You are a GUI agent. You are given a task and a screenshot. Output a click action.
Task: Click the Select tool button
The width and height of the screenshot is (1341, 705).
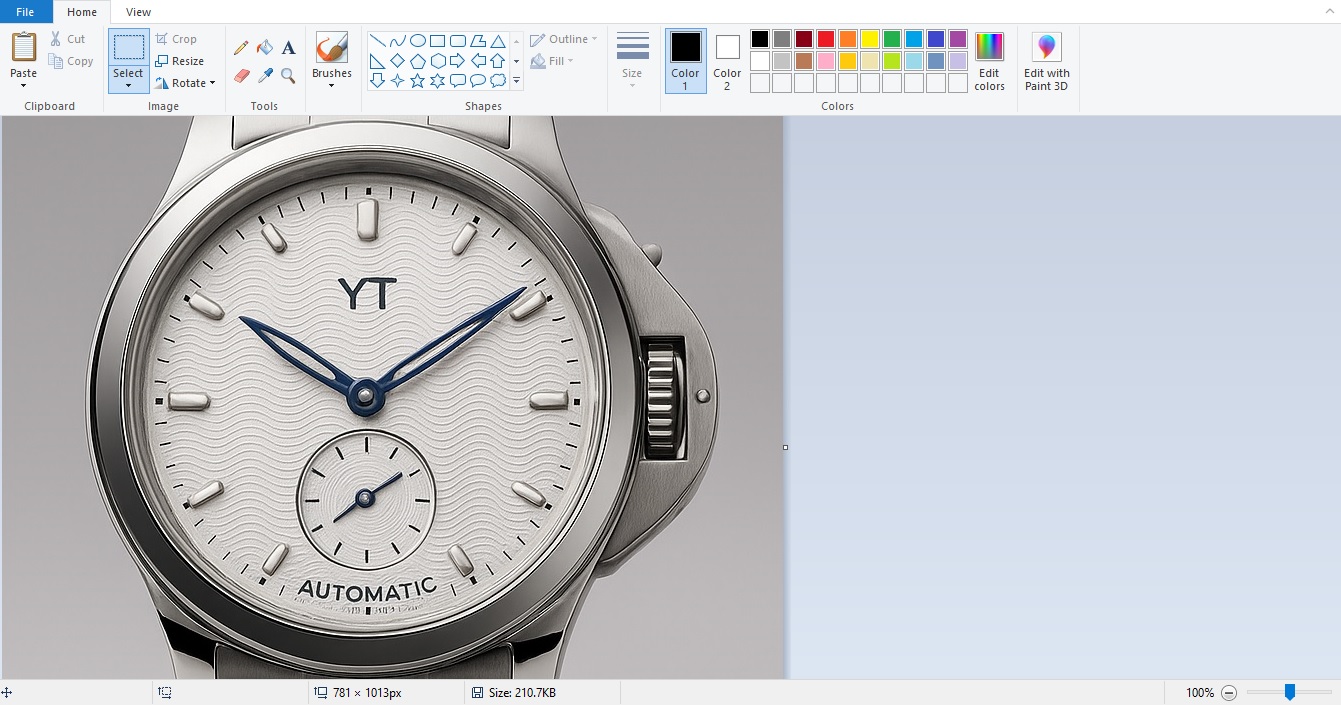pyautogui.click(x=128, y=48)
